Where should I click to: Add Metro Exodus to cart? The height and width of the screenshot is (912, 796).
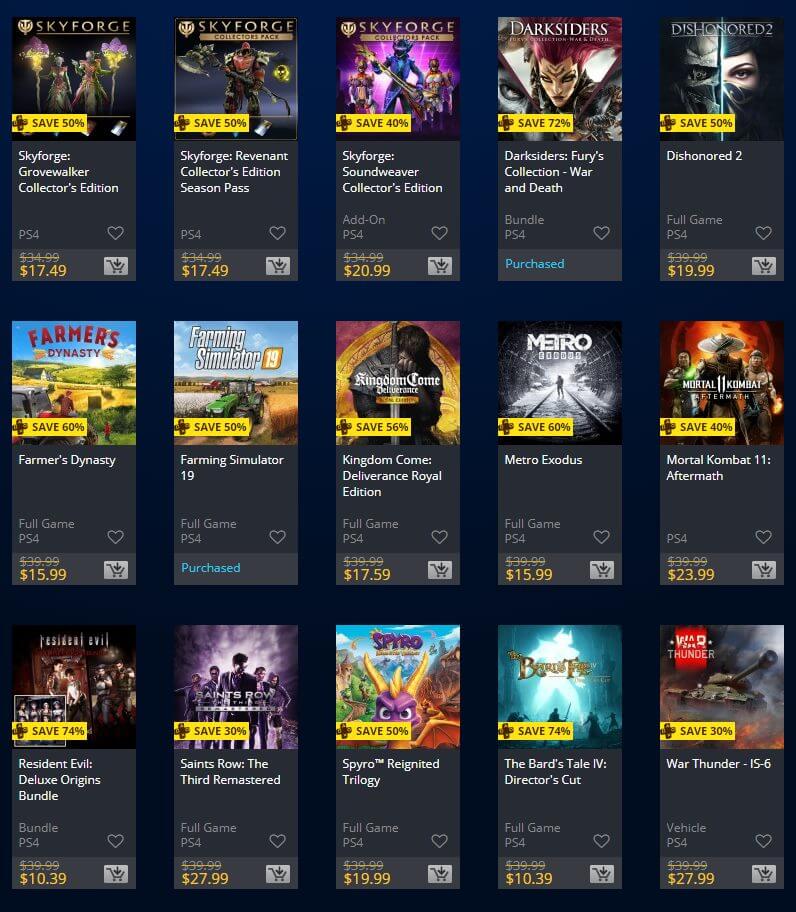602,570
